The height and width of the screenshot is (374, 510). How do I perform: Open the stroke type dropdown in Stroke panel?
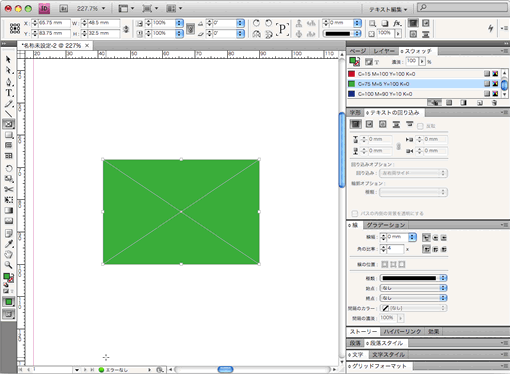pos(414,278)
